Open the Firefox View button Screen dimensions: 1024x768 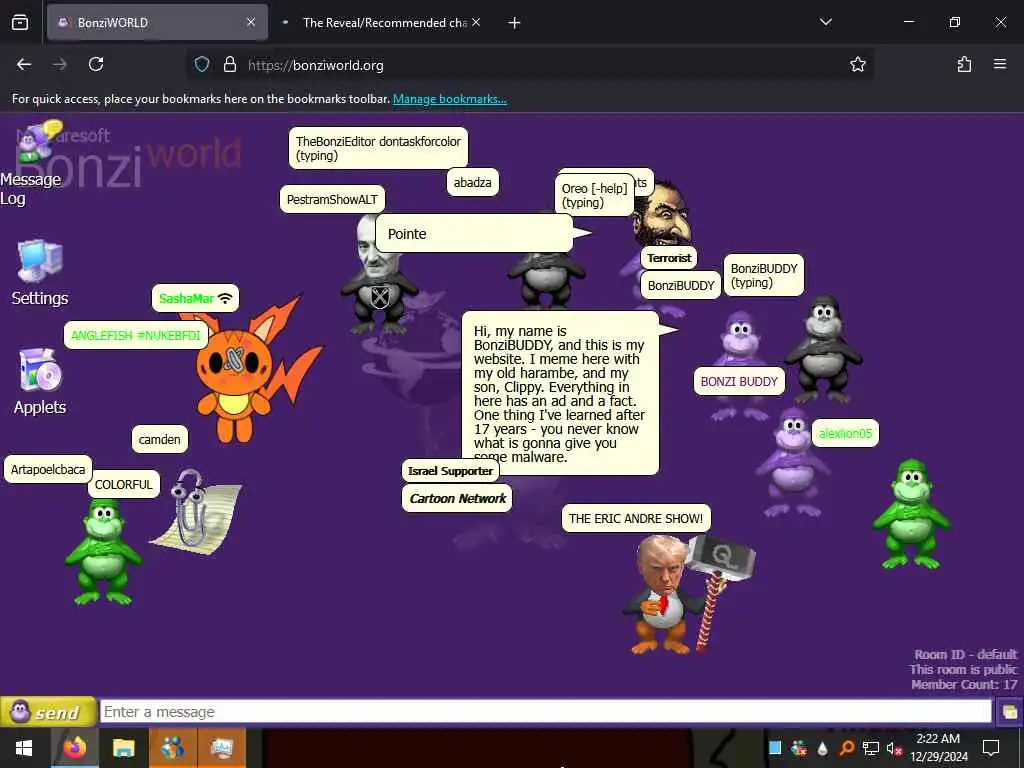click(x=20, y=22)
